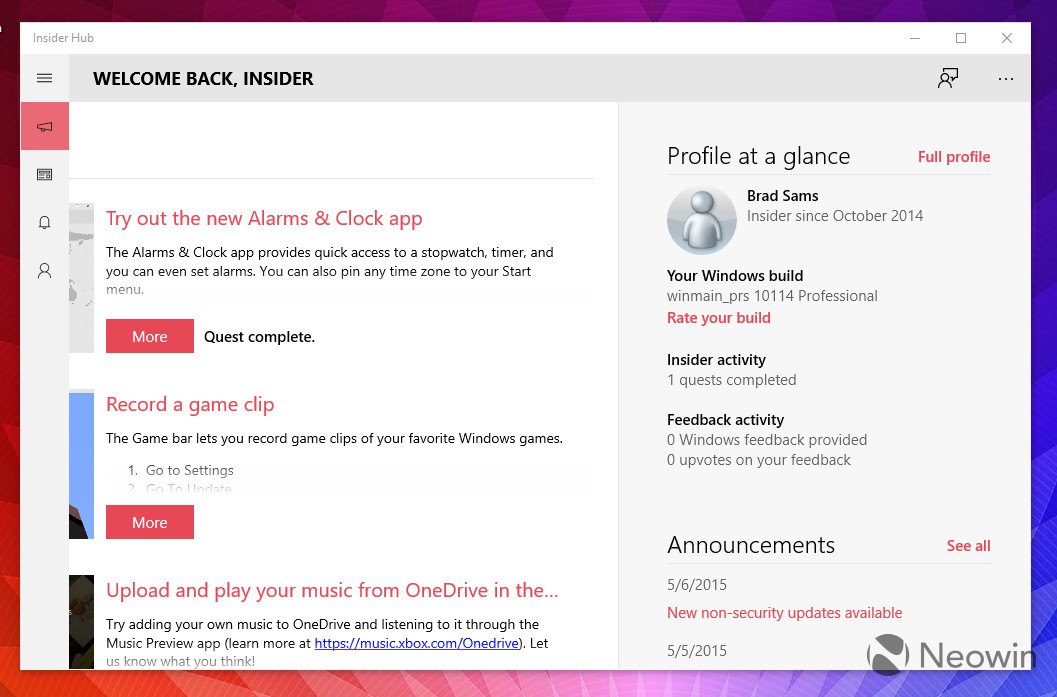
Task: Click More under Record a game clip
Action: tap(150, 522)
